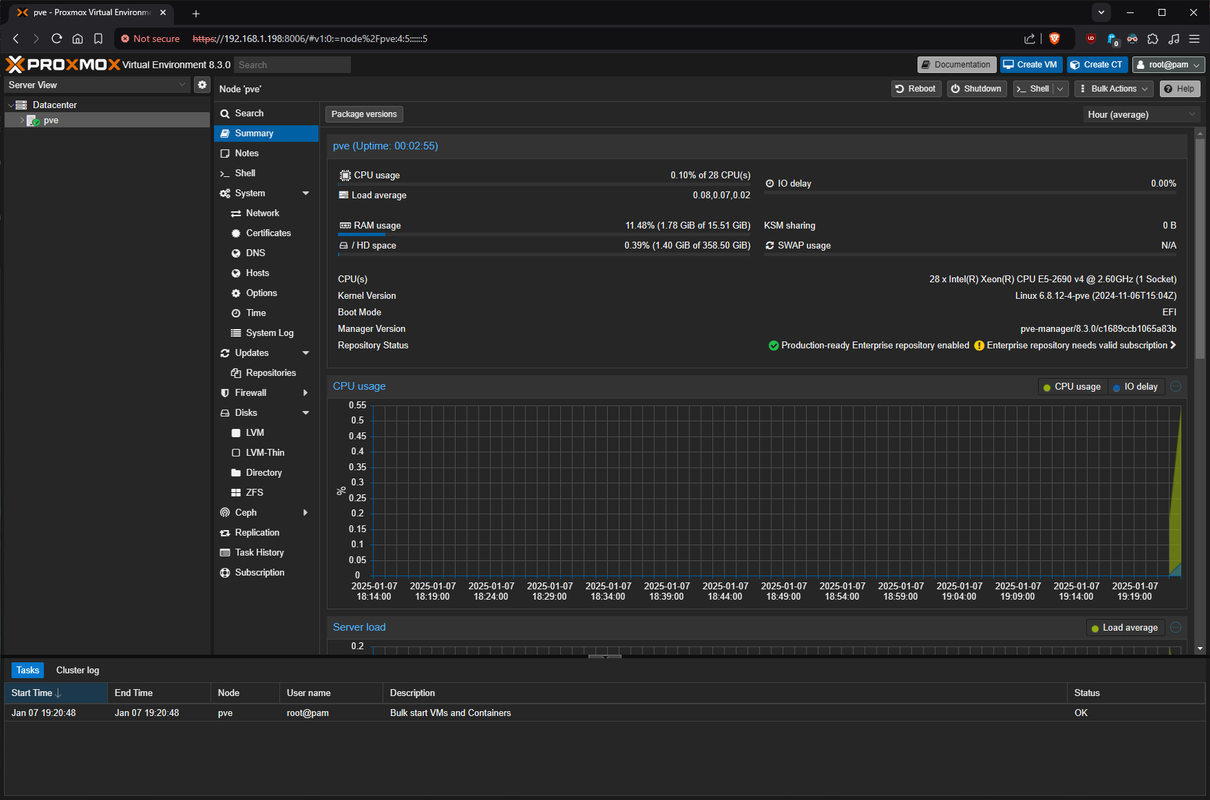Open Server load chart options icon
1210x800 pixels.
tap(1176, 627)
